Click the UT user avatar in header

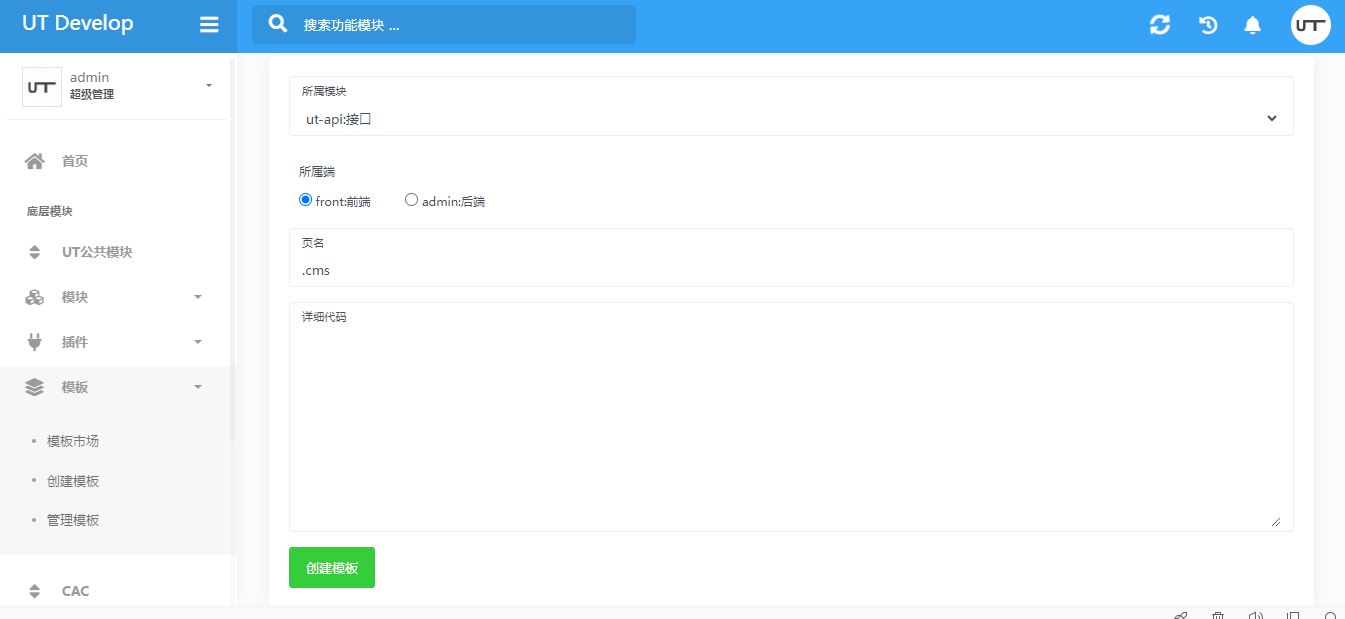click(1310, 25)
